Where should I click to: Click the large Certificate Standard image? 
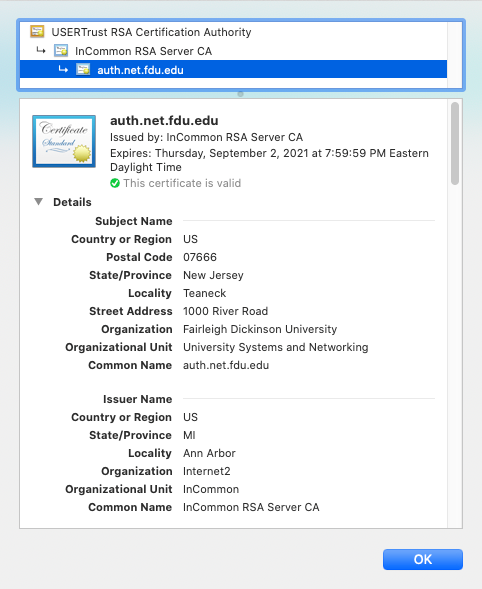tap(64, 141)
